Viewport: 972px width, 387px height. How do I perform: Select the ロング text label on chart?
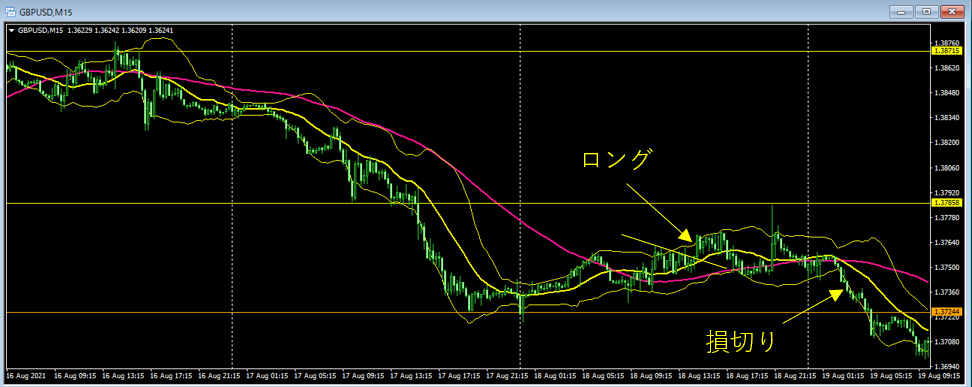tap(616, 159)
